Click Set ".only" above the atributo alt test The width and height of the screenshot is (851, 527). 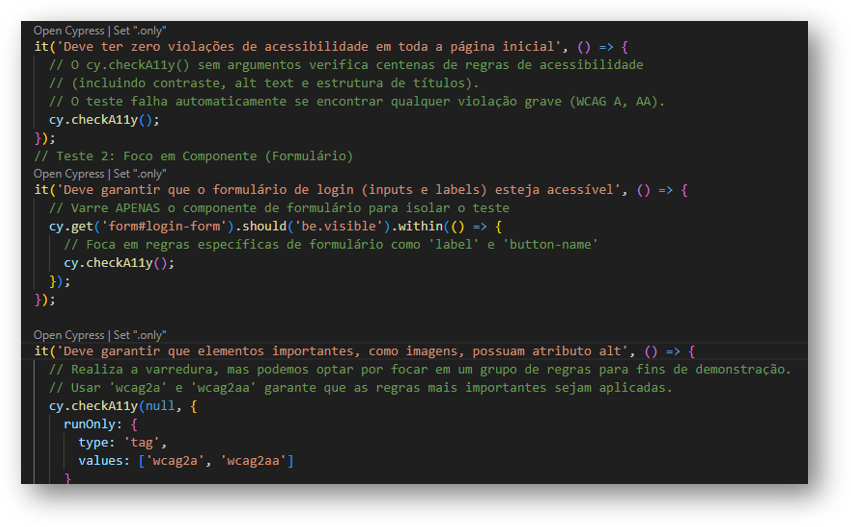point(139,335)
